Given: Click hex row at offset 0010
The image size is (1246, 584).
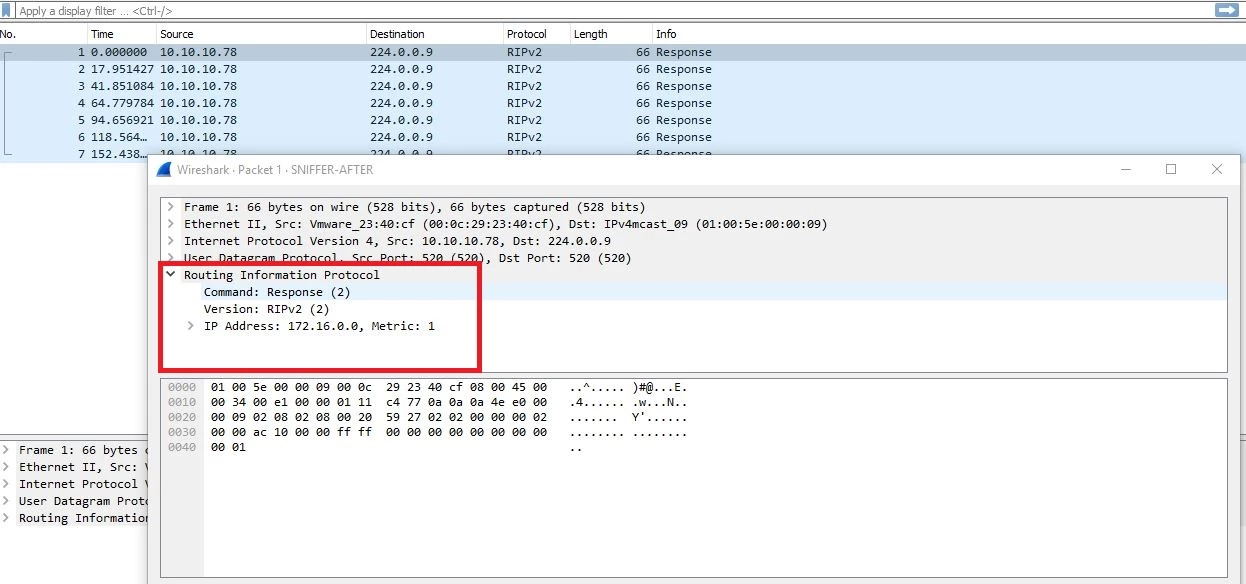Looking at the screenshot, I should pos(380,402).
